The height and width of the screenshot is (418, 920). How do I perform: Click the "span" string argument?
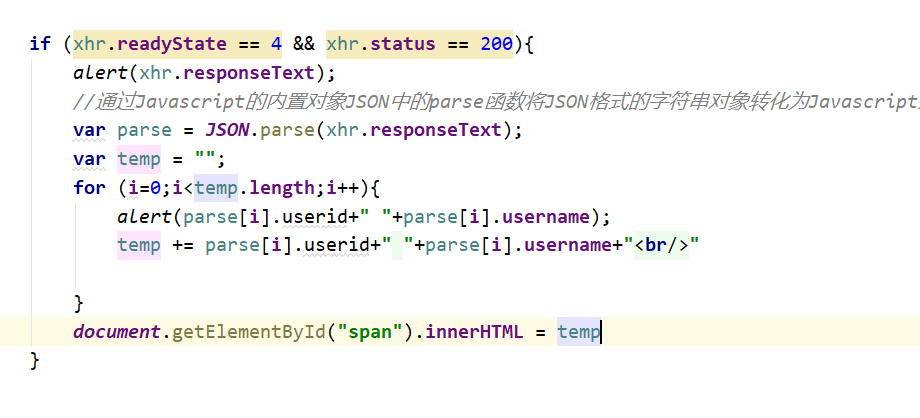point(370,332)
